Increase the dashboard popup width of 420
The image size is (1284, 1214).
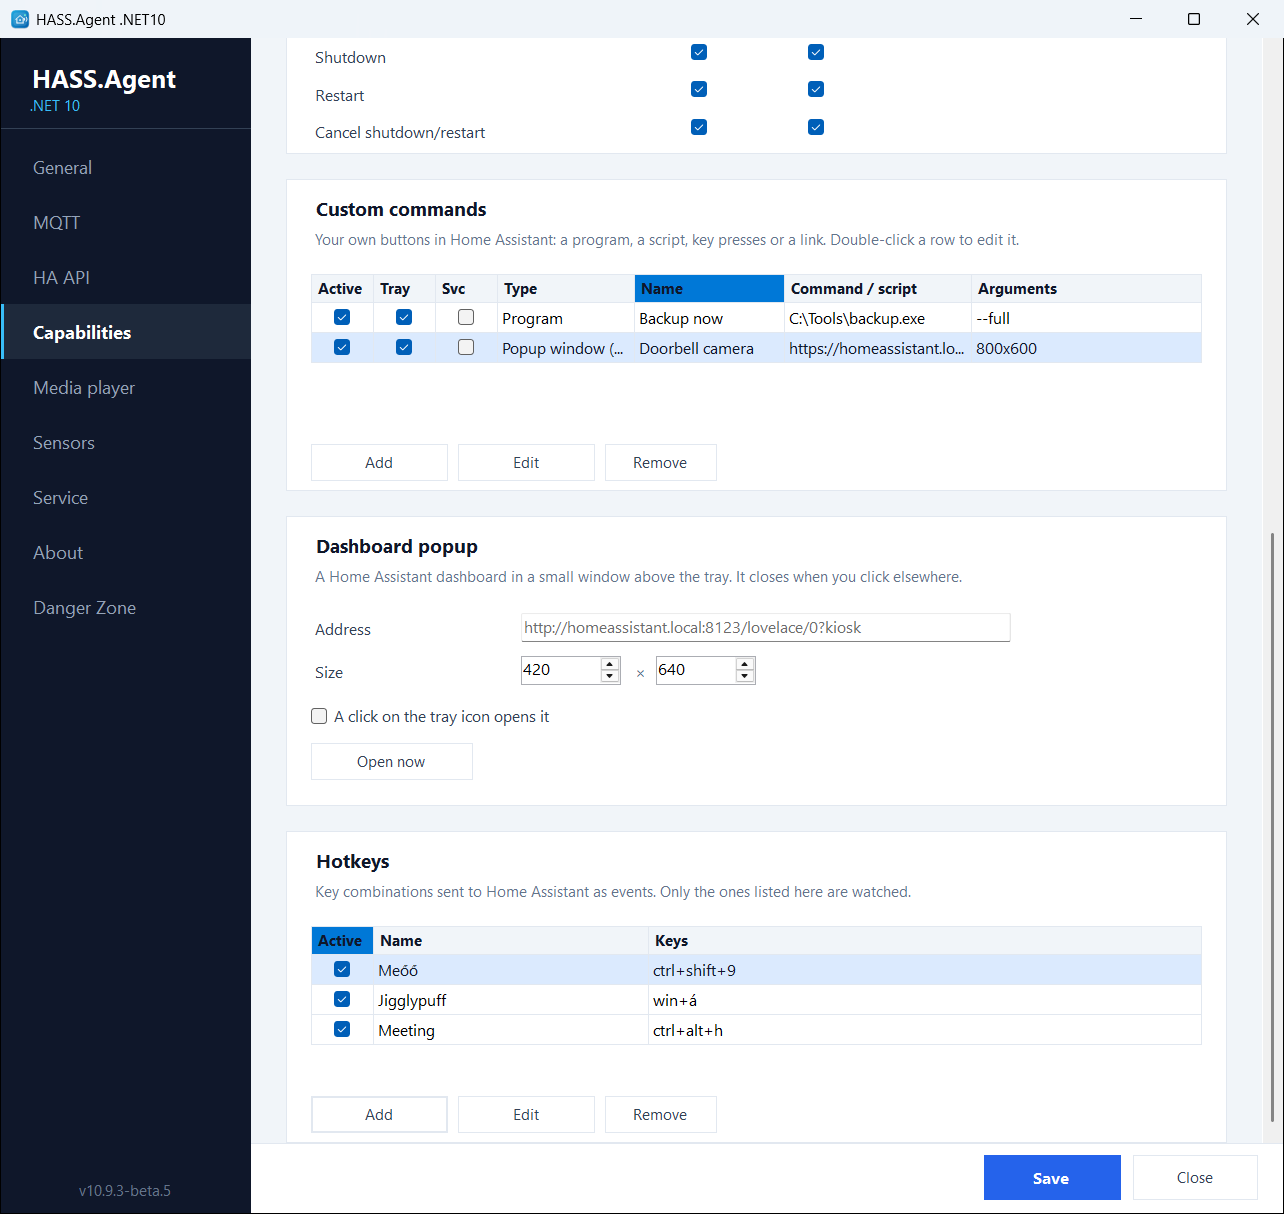coord(610,664)
